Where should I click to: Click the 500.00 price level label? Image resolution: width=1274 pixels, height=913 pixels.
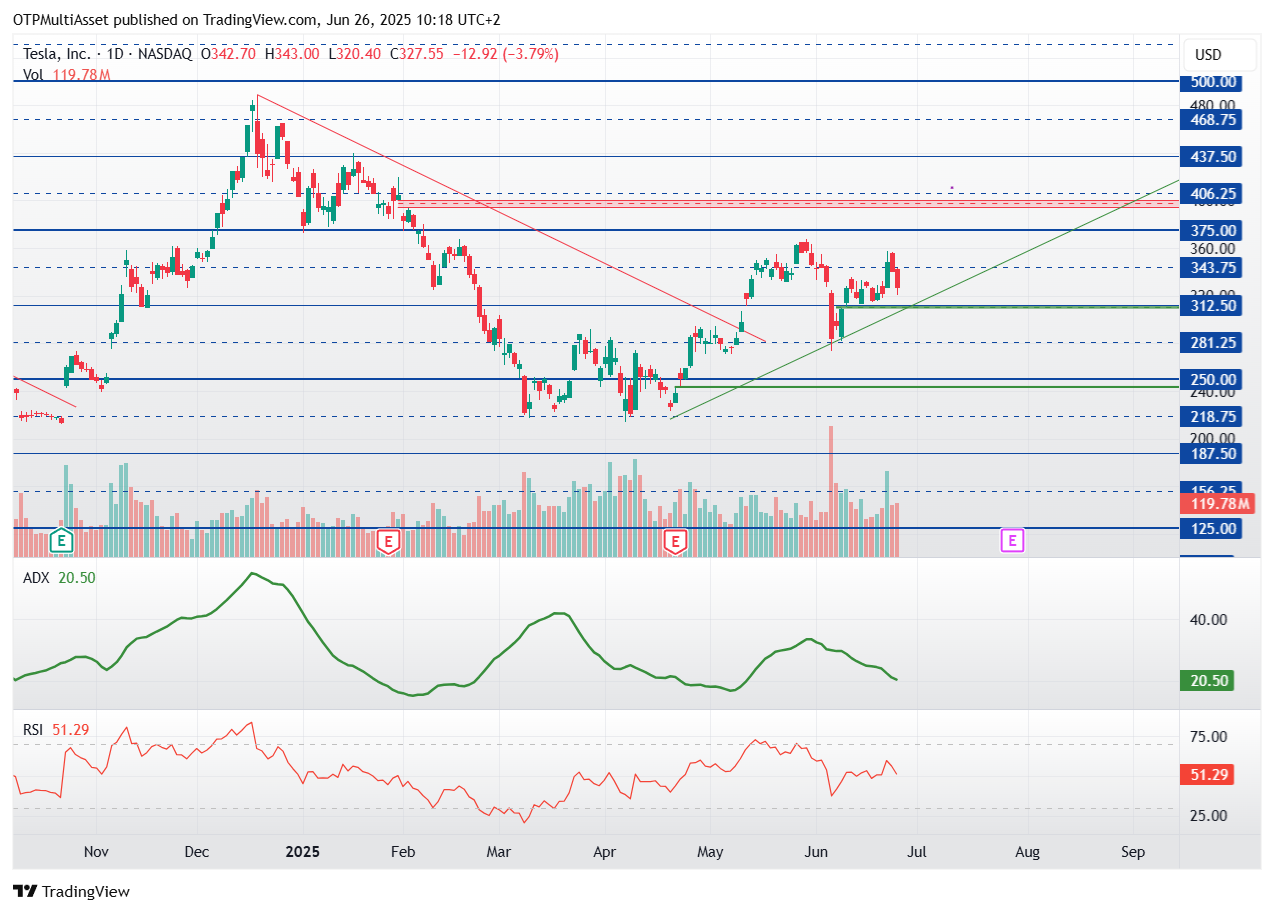[1213, 82]
